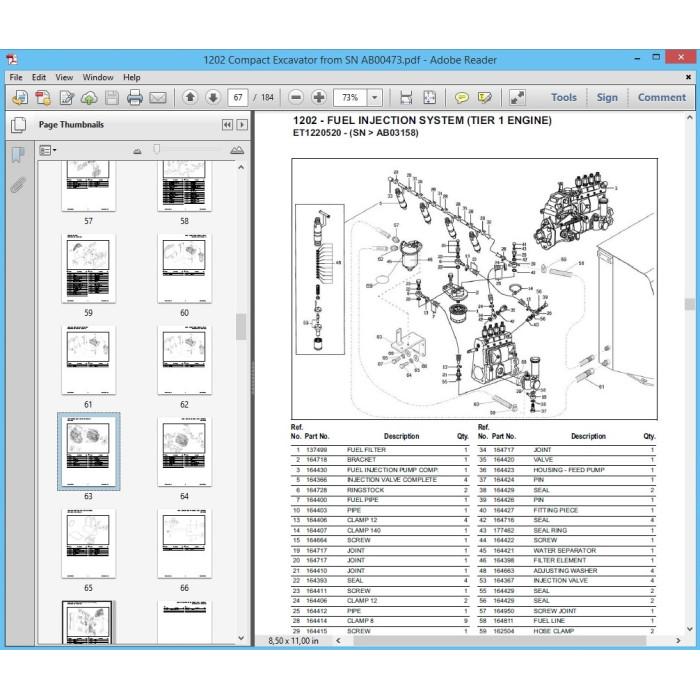Viewport: 700px width, 700px height.
Task: Select page 57 thumbnail
Action: 88,186
